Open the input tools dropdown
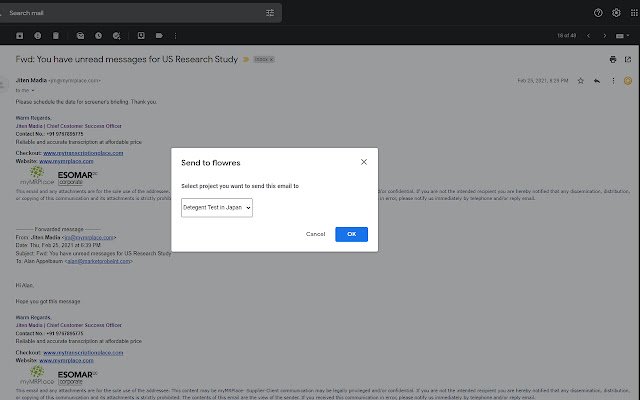Screen dimensions: 640x400 tap(622, 36)
